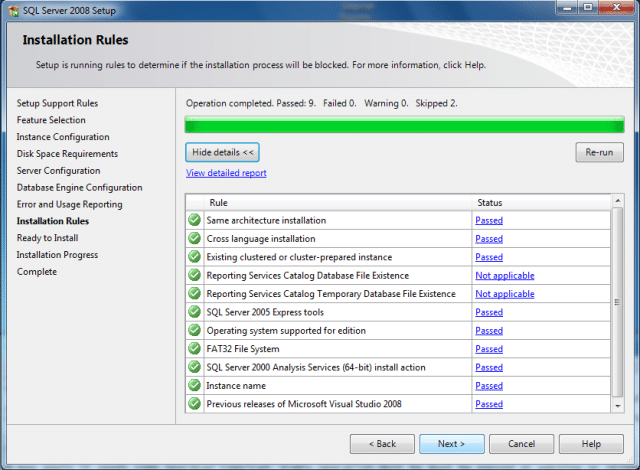Open Passed status for Existing clustered instance
This screenshot has height=470, width=640.
(489, 257)
